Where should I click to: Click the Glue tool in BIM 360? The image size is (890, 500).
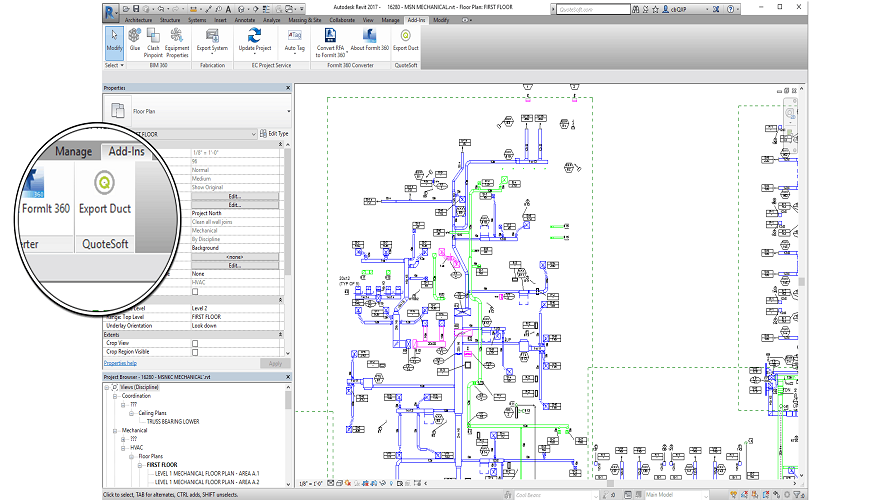click(134, 40)
